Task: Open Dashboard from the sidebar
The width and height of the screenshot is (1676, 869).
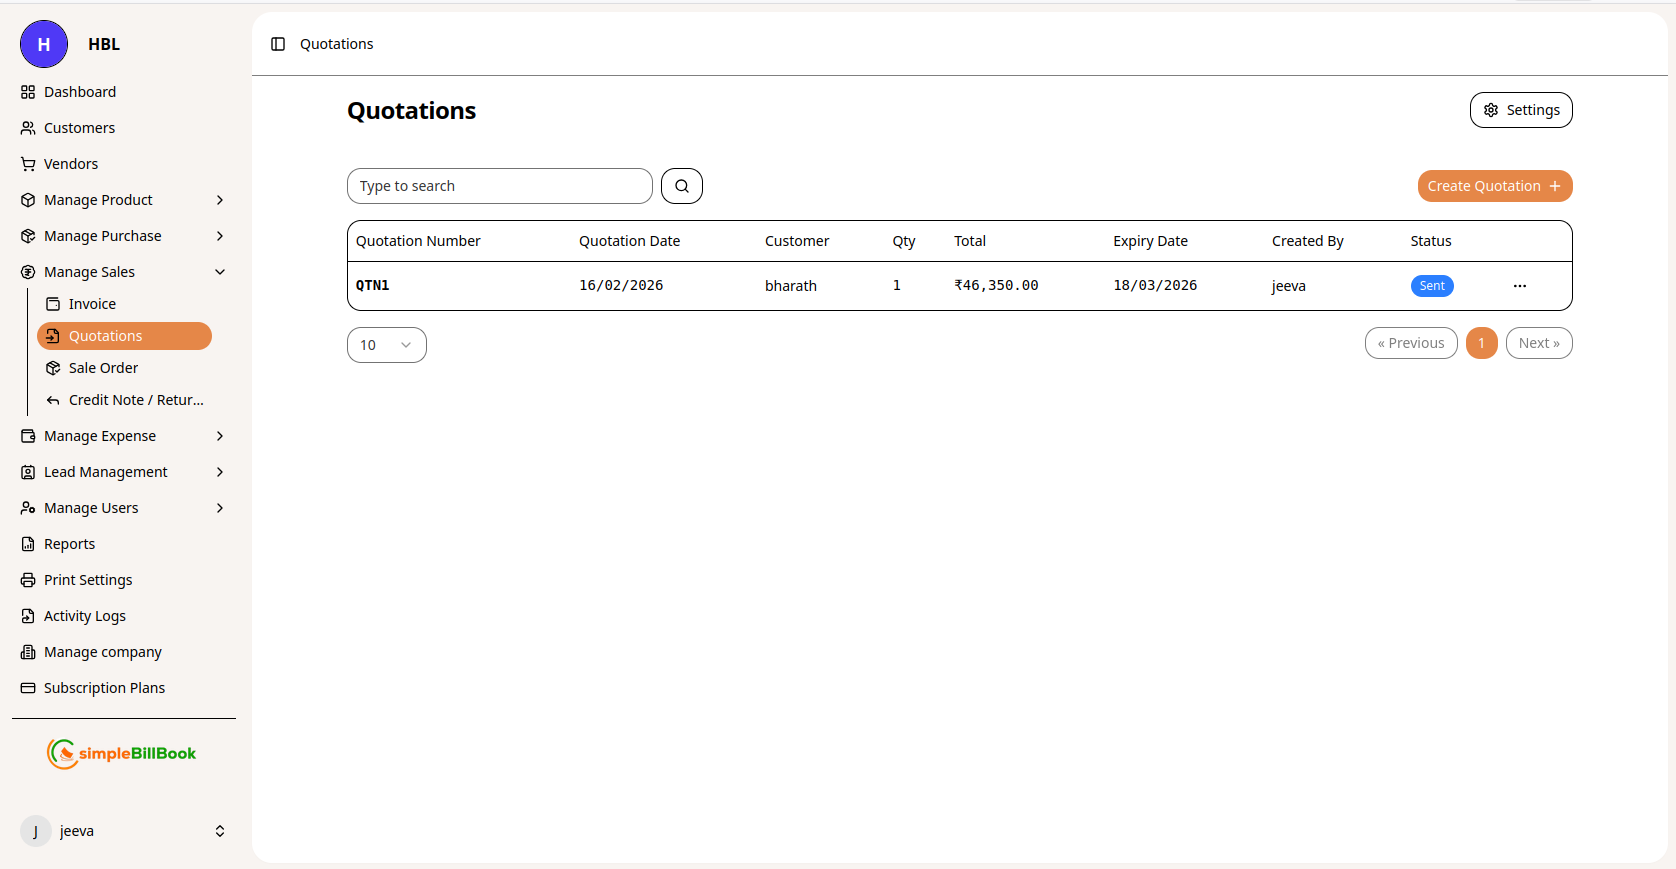Action: tap(80, 92)
